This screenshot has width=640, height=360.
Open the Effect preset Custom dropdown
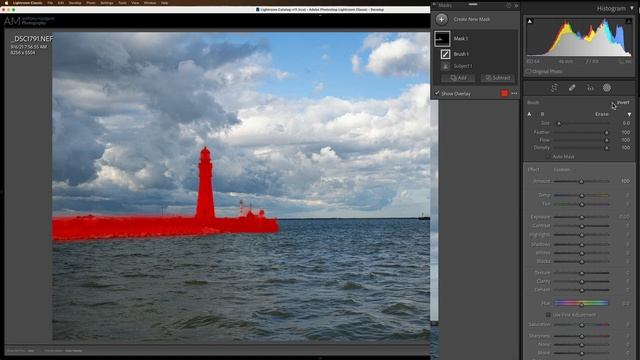coord(562,169)
